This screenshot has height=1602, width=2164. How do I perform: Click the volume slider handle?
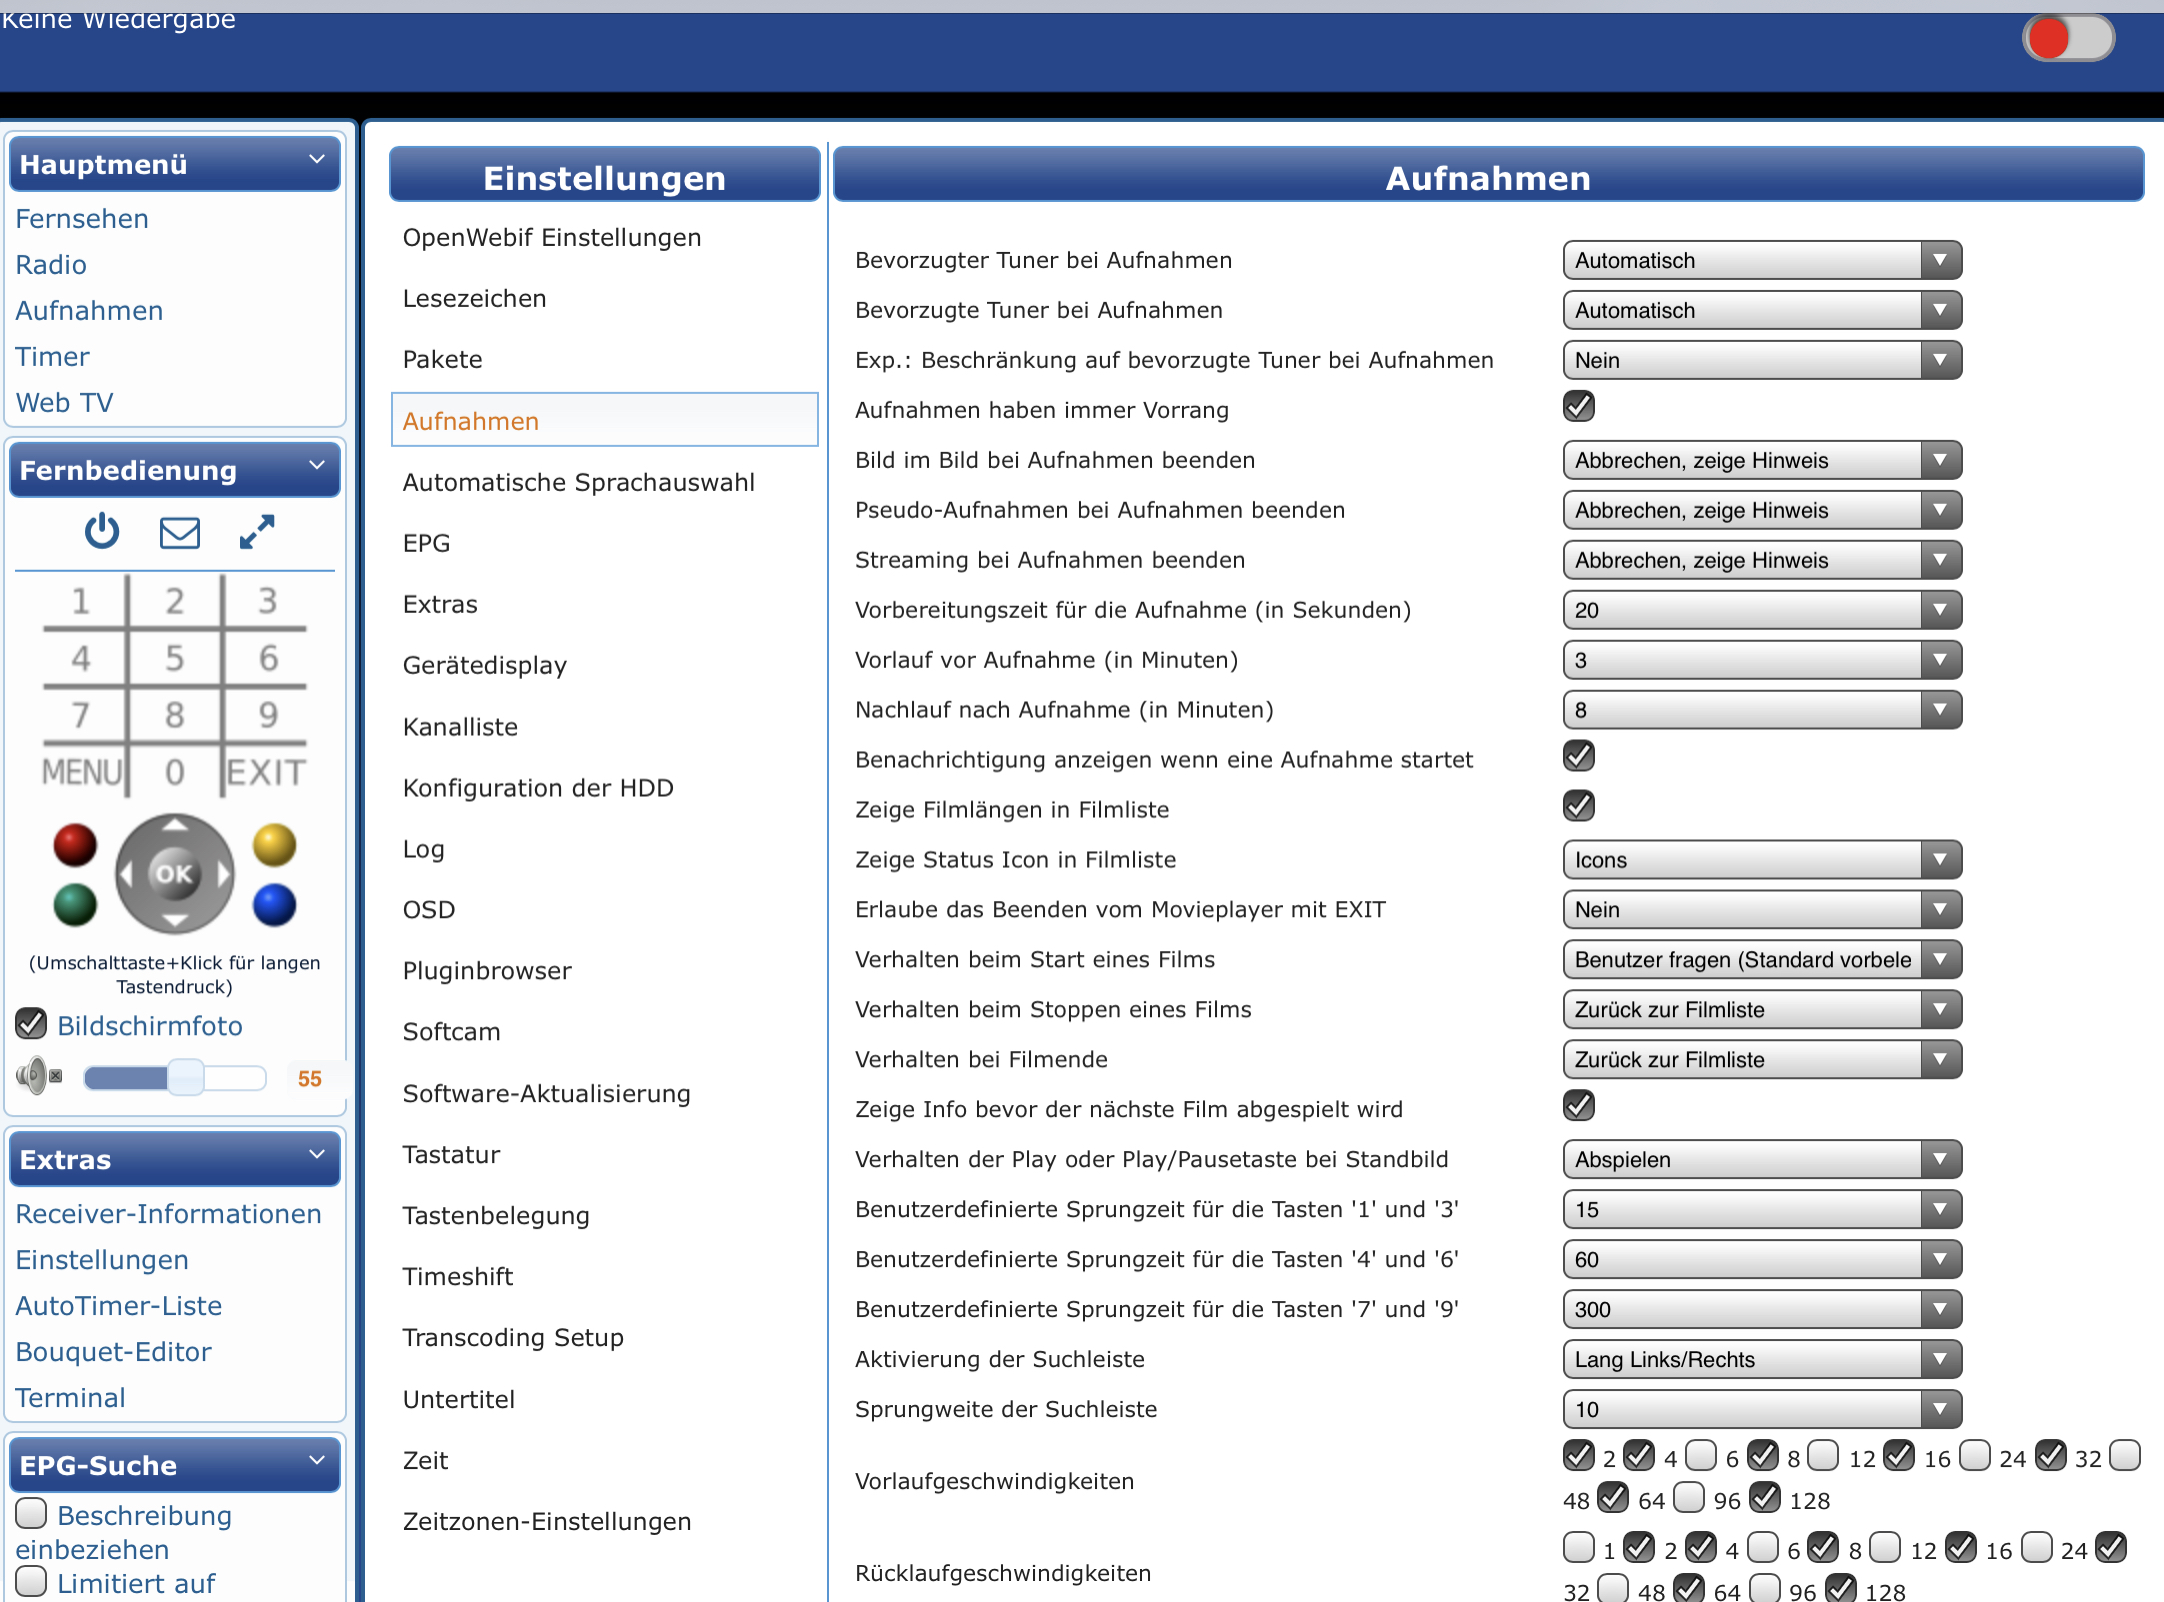[x=186, y=1077]
